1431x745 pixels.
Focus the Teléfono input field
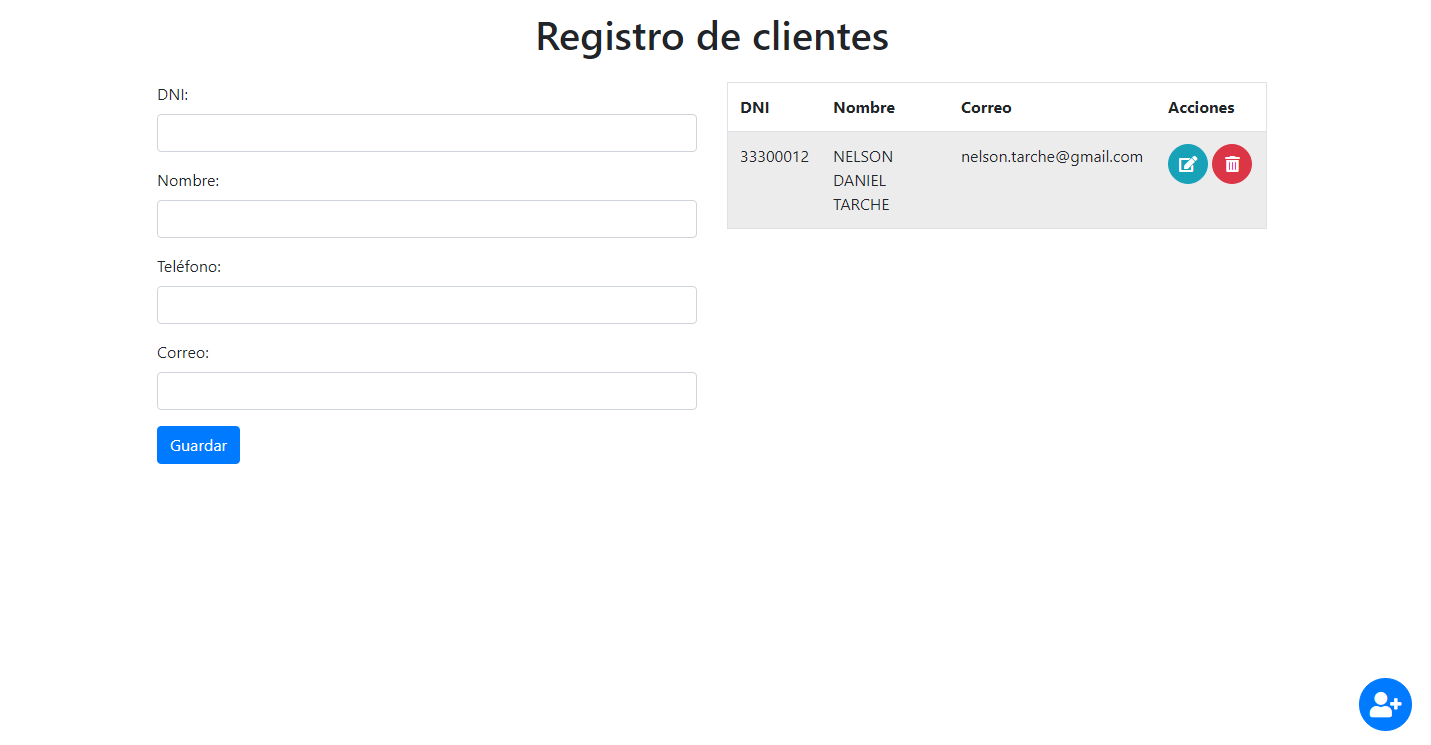pyautogui.click(x=427, y=305)
